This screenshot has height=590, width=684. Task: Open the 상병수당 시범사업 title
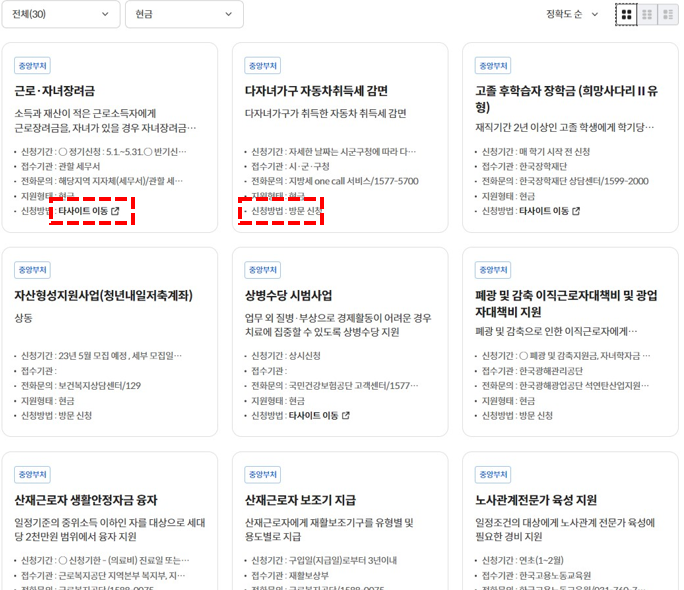point(288,295)
